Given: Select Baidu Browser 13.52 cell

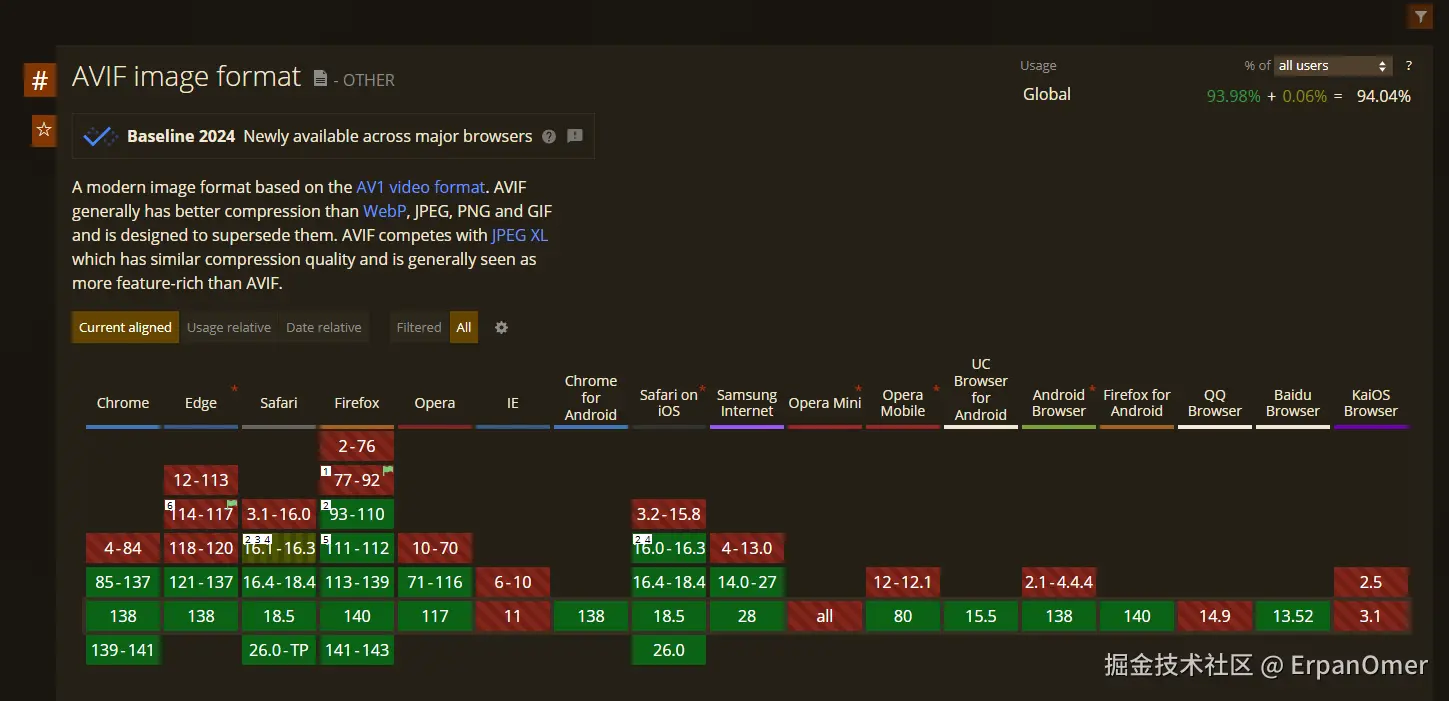Looking at the screenshot, I should tap(1293, 616).
